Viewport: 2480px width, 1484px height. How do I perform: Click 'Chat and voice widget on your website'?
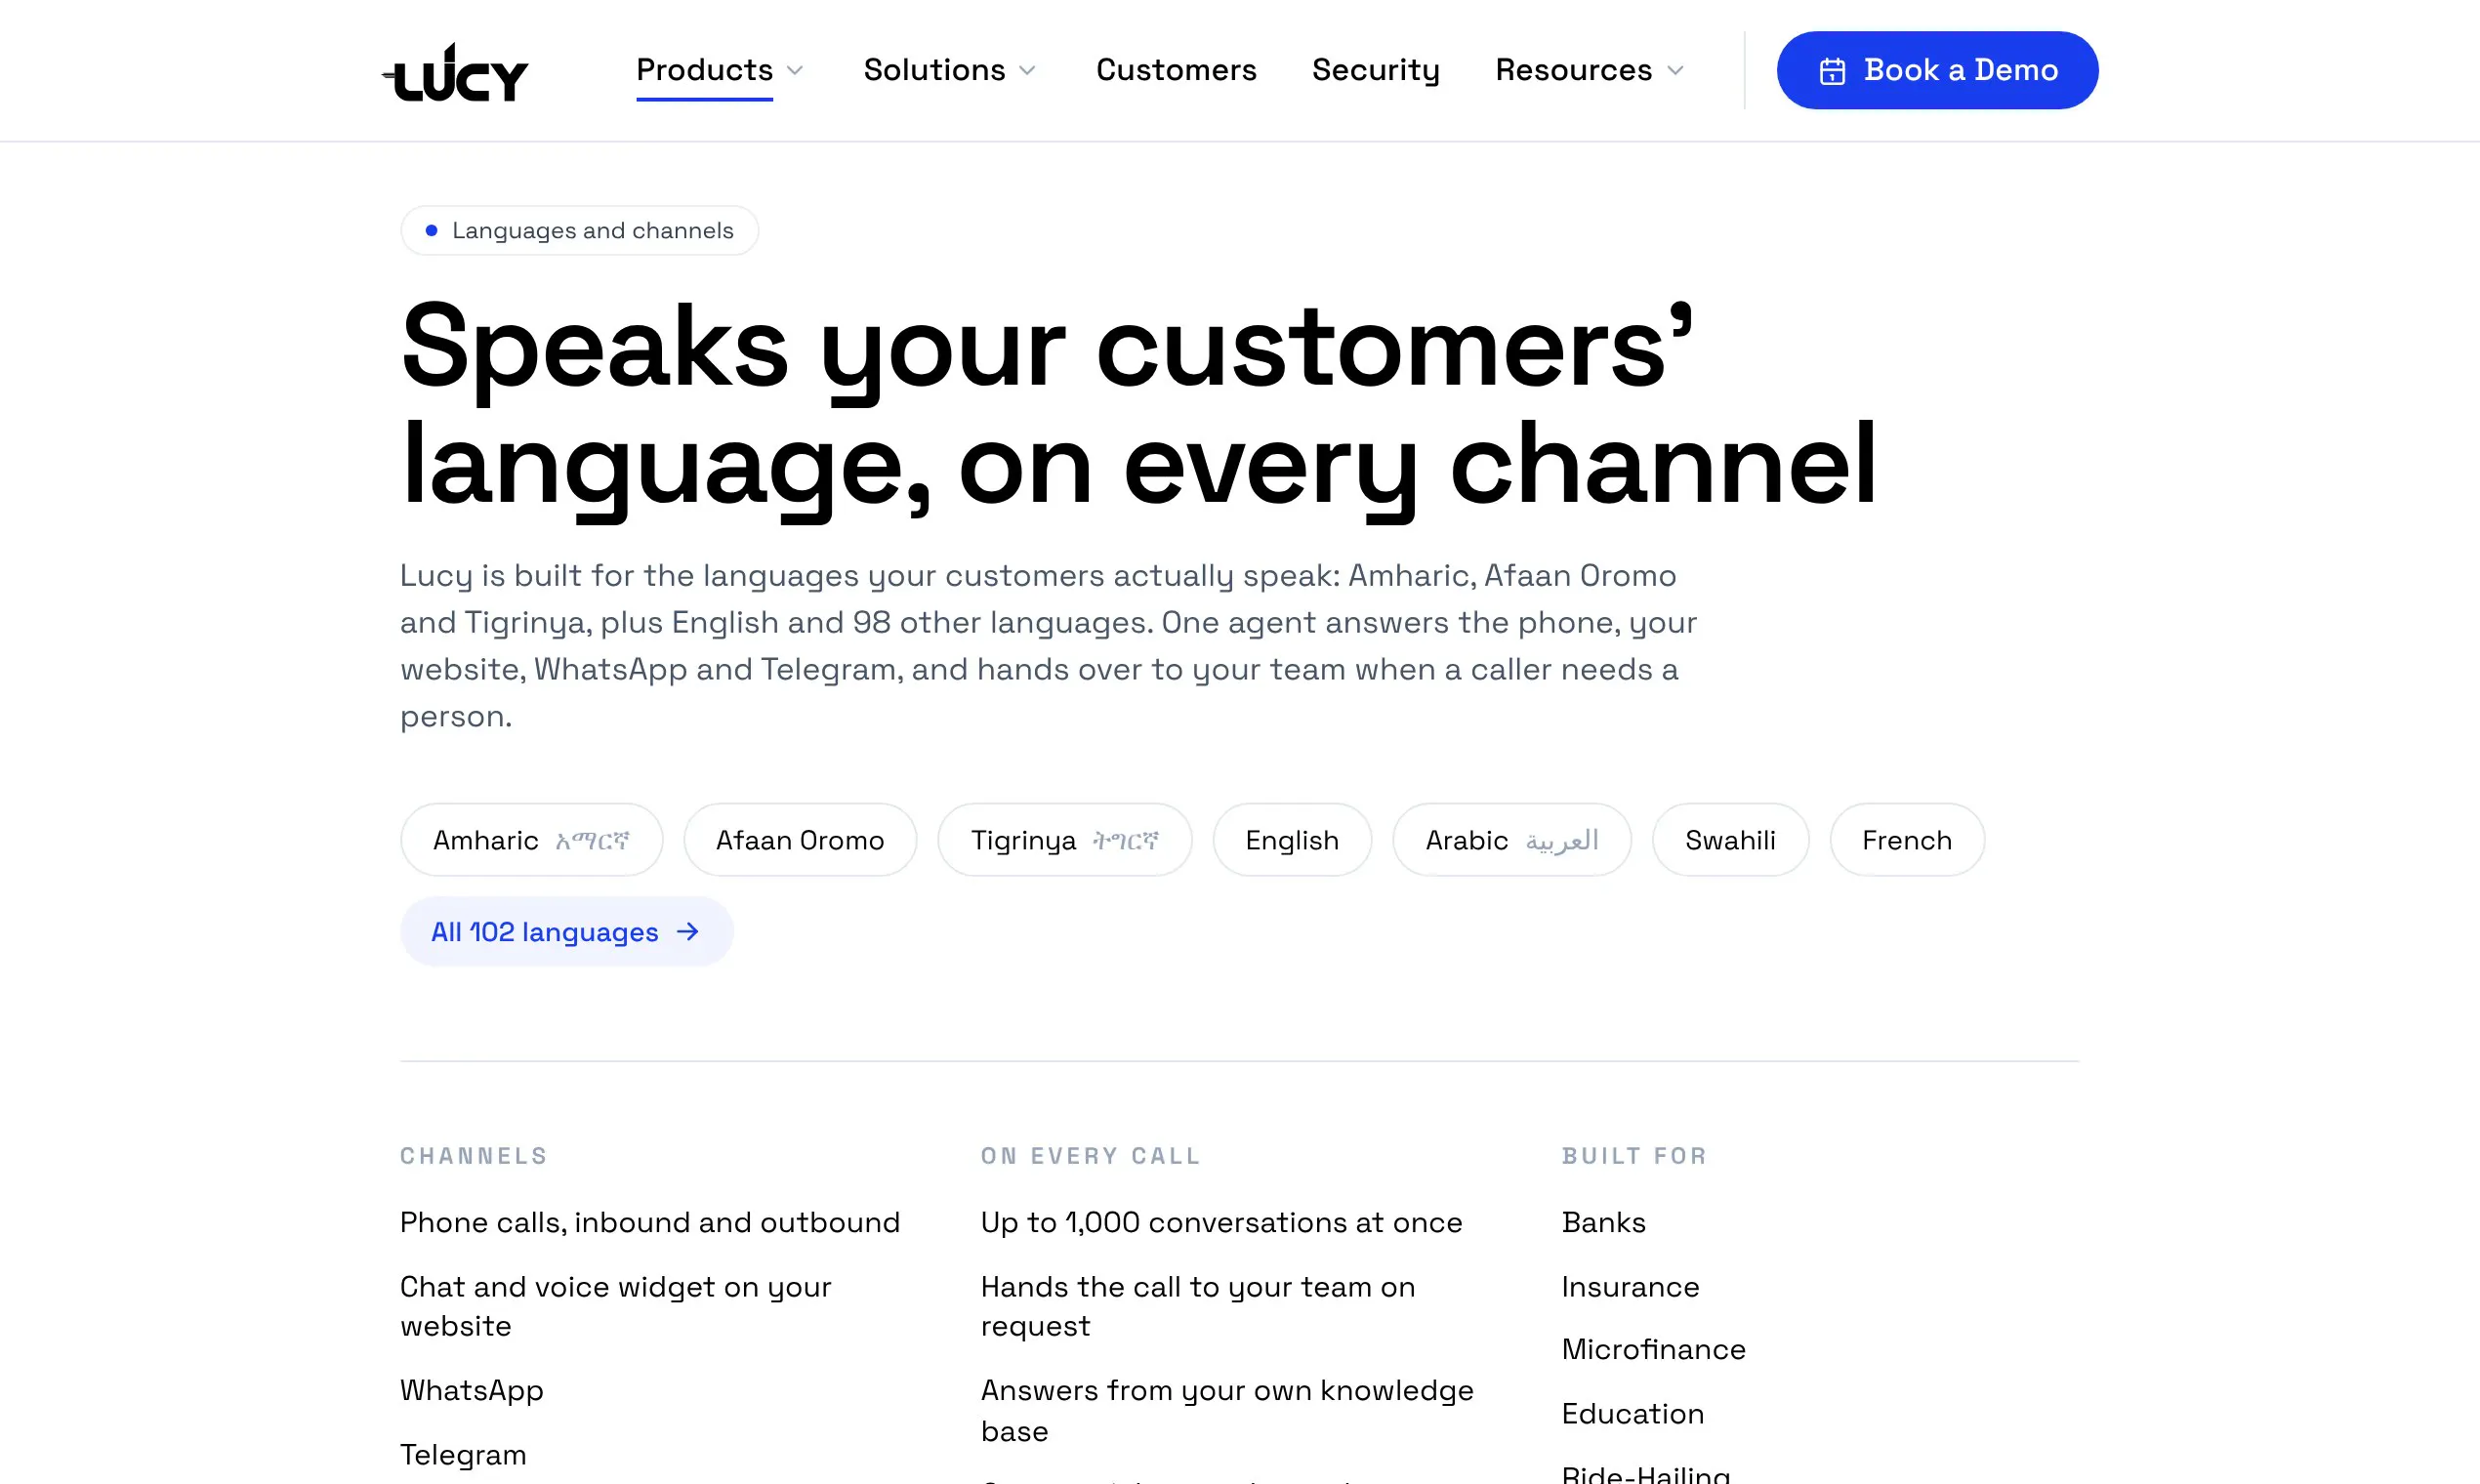point(615,1306)
